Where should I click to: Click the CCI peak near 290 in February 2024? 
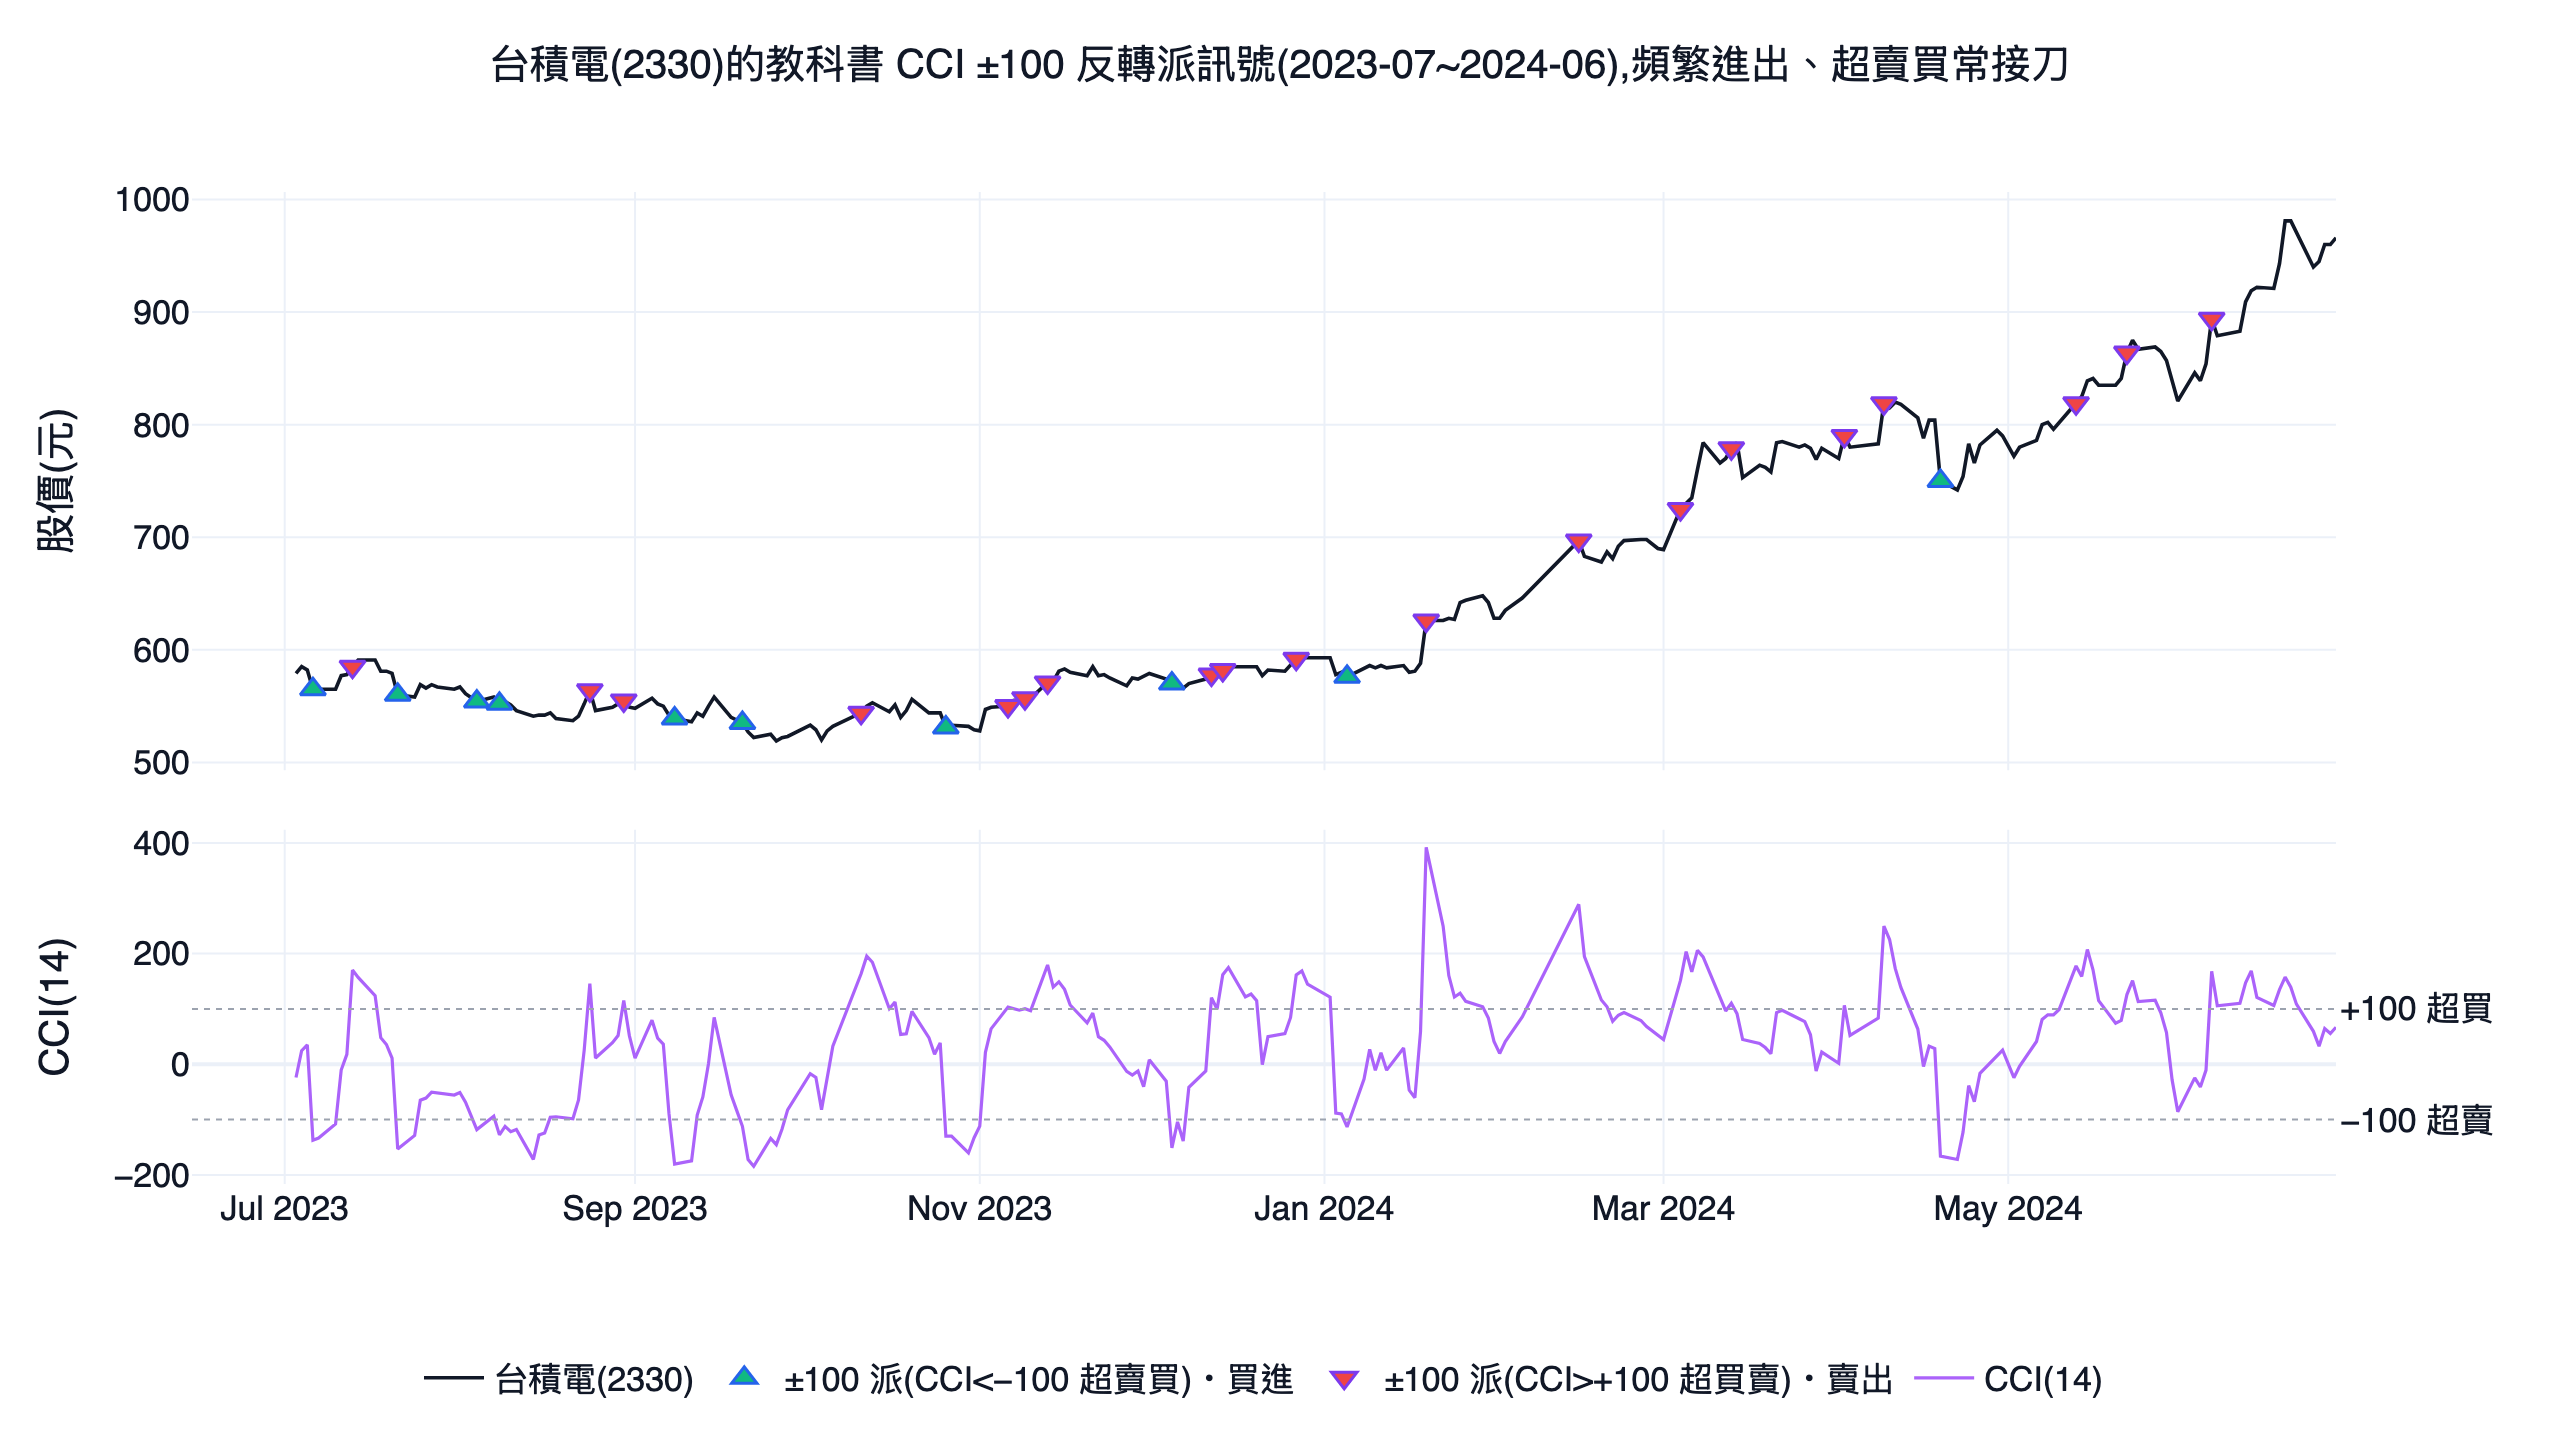pyautogui.click(x=1578, y=906)
